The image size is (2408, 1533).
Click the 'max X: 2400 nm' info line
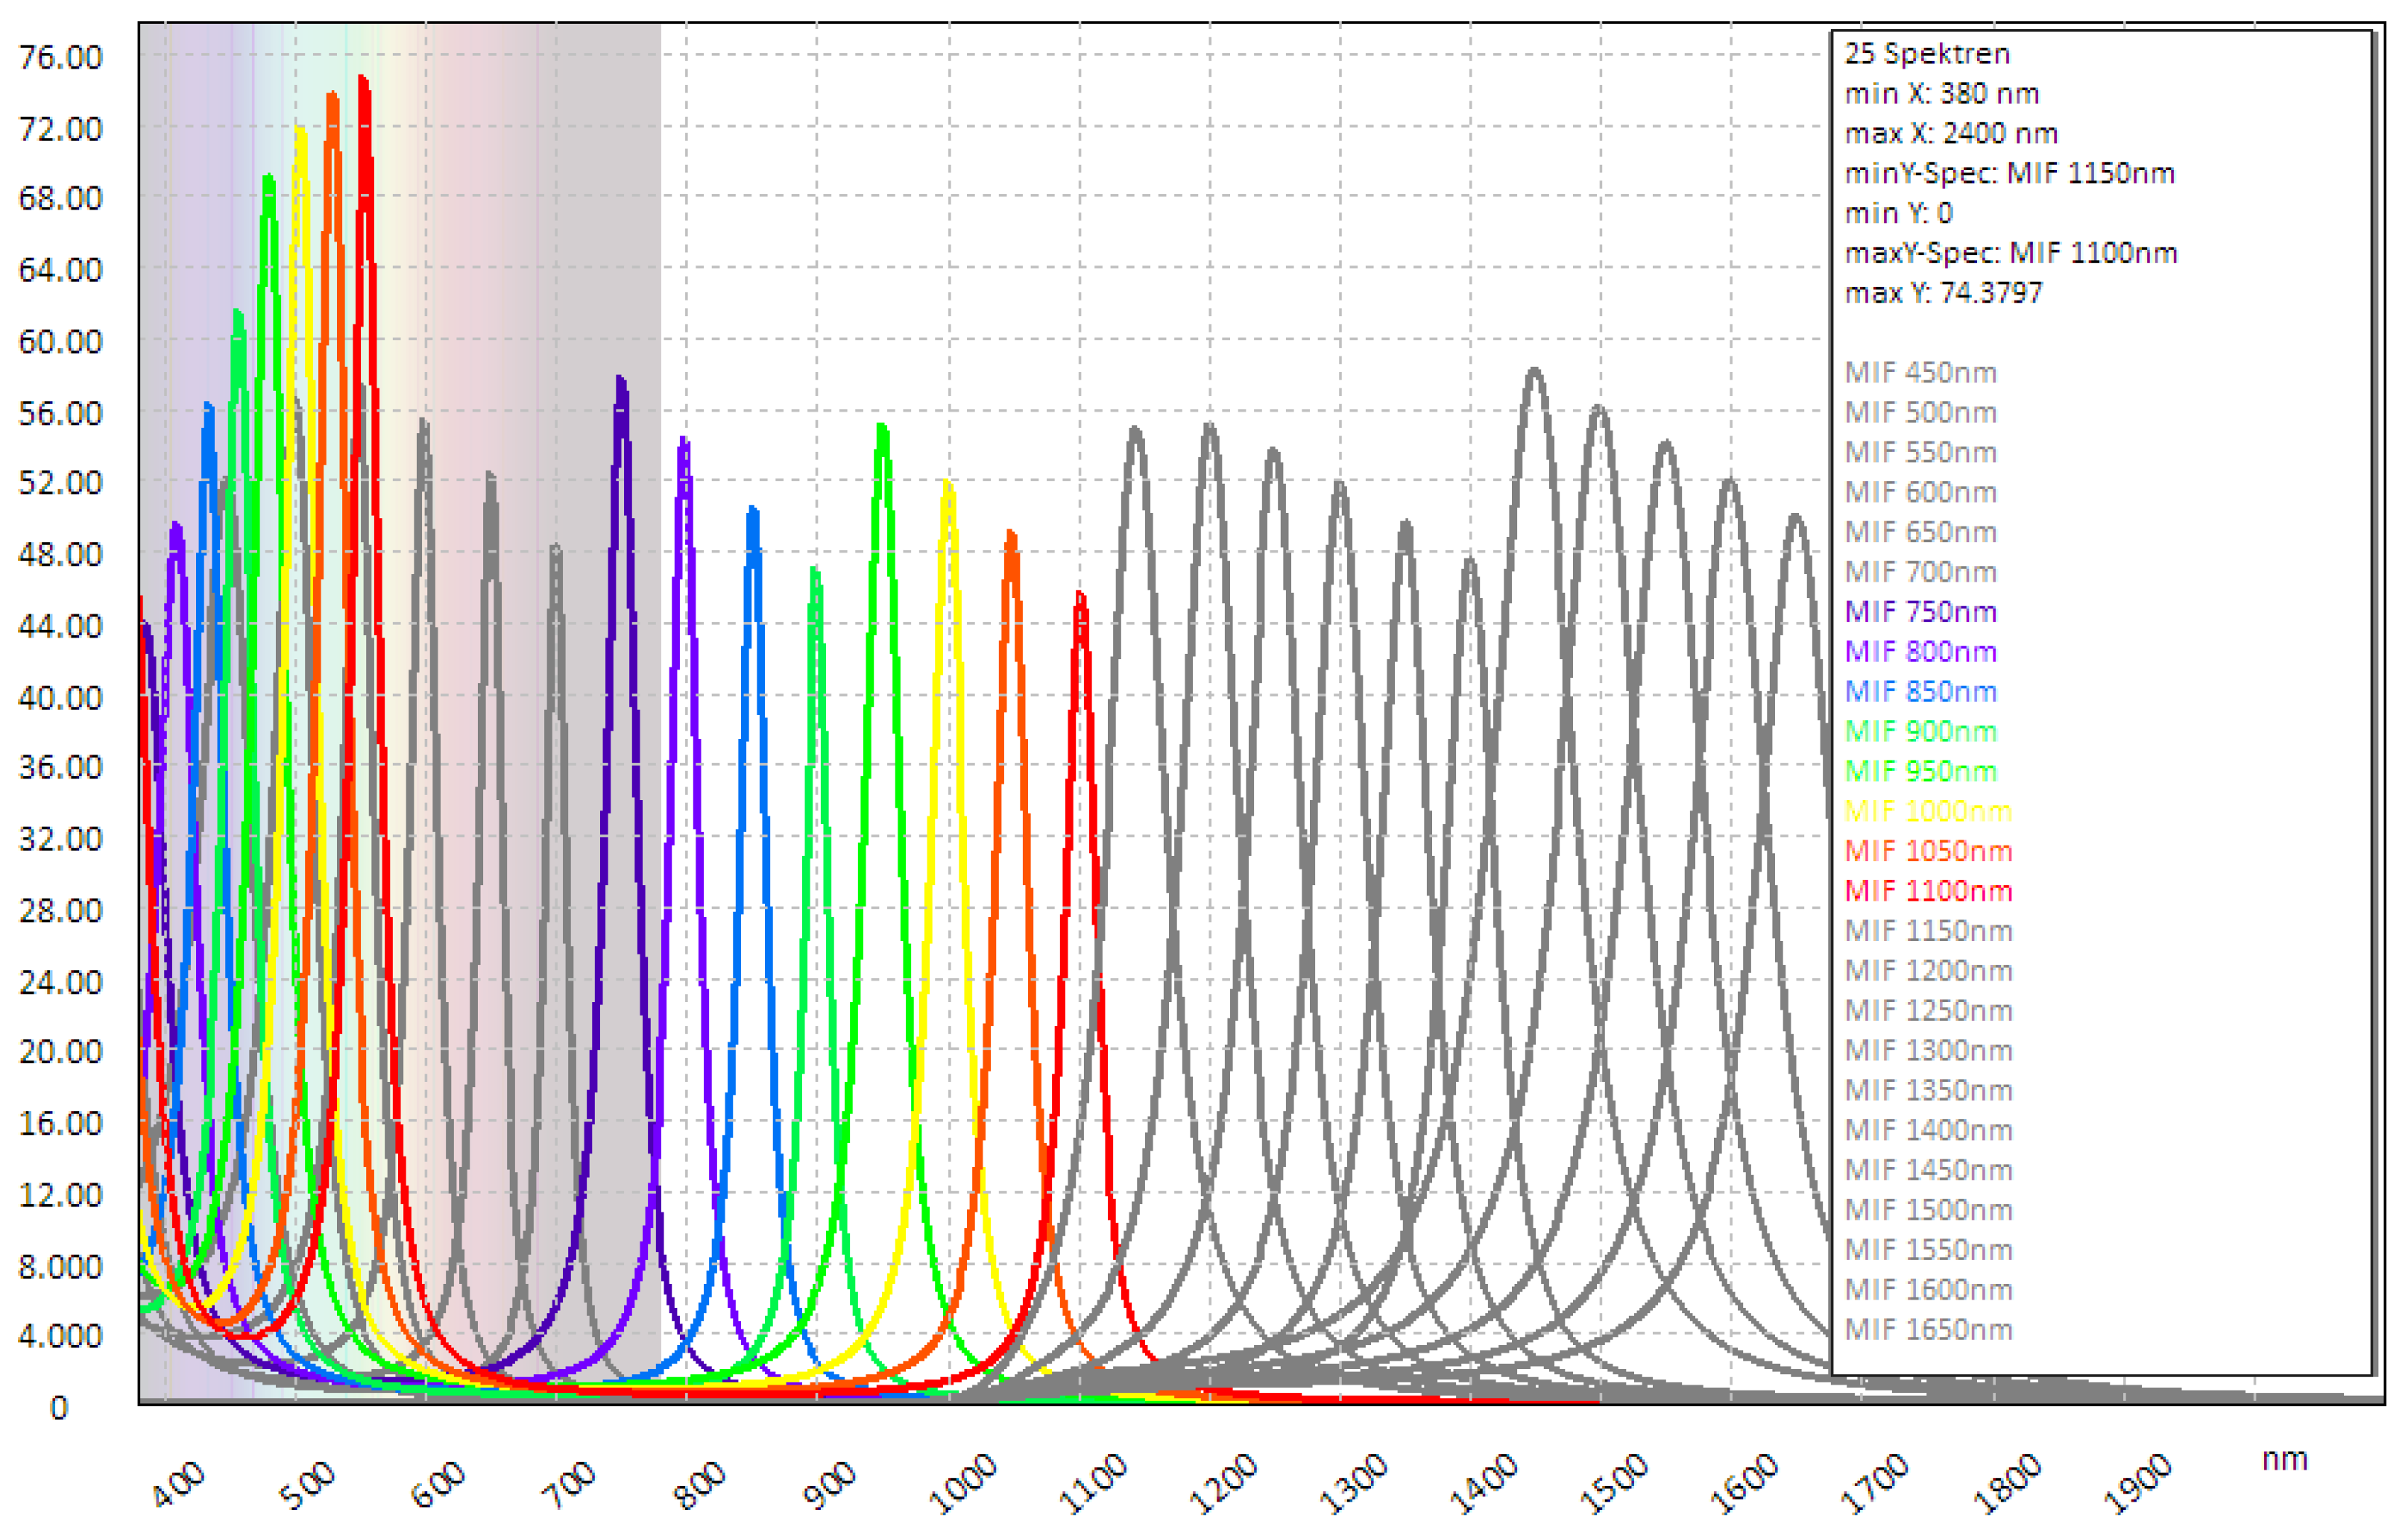point(1951,134)
